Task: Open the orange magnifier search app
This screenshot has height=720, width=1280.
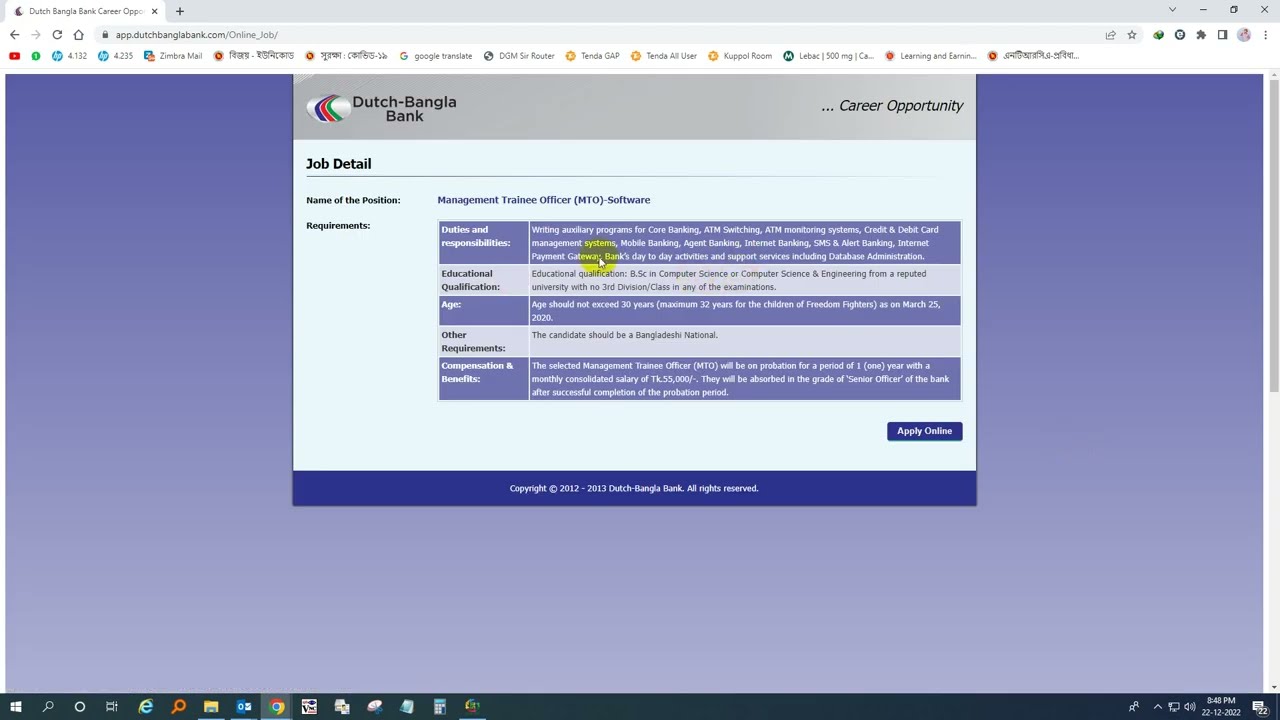Action: 179,707
